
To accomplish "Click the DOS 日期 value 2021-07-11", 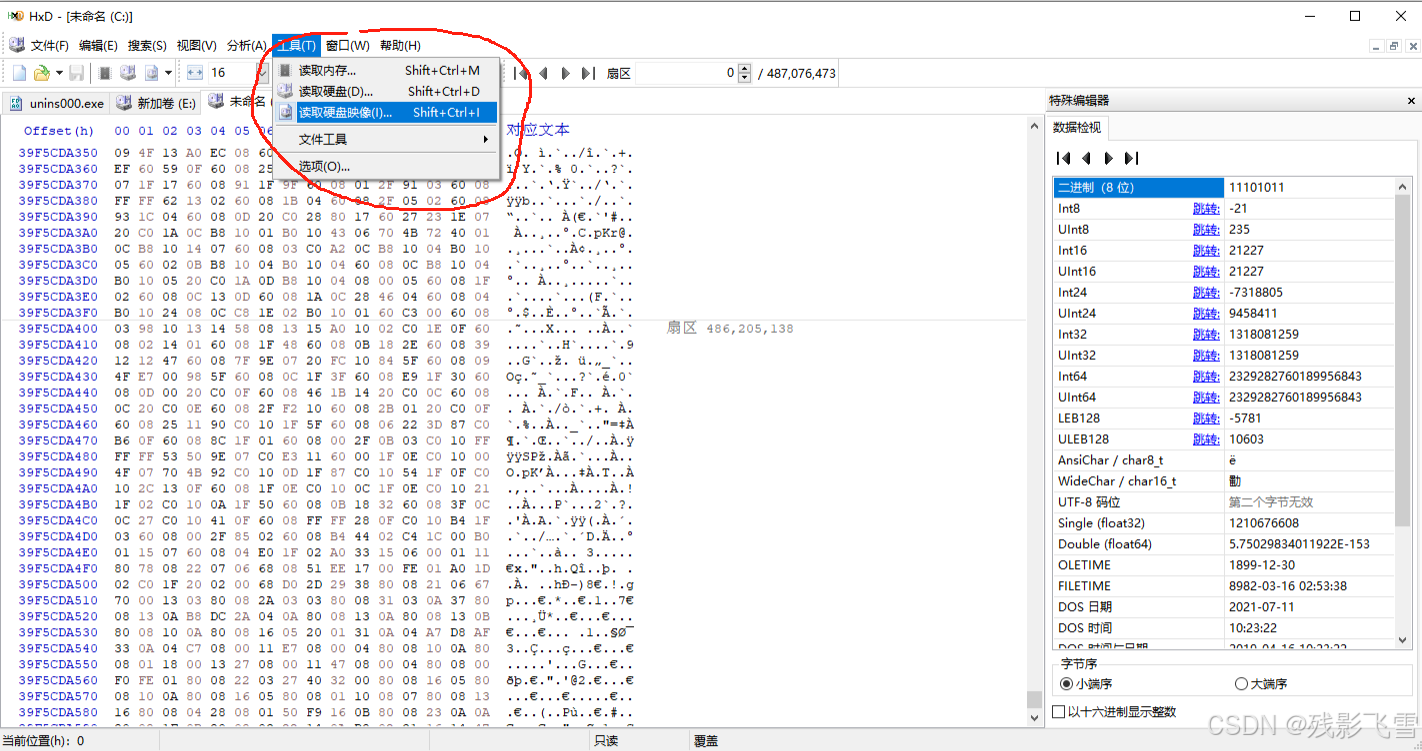I will tap(1259, 607).
